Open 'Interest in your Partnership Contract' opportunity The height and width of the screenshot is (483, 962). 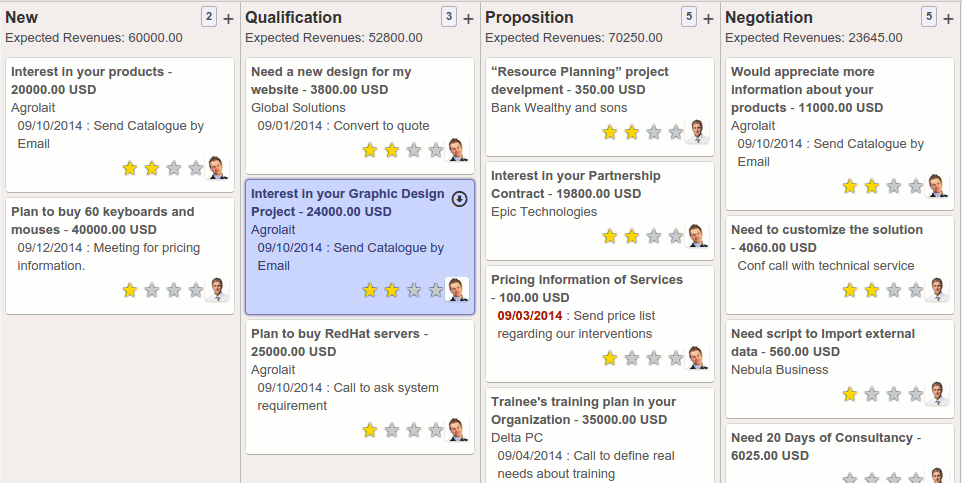click(x=575, y=184)
